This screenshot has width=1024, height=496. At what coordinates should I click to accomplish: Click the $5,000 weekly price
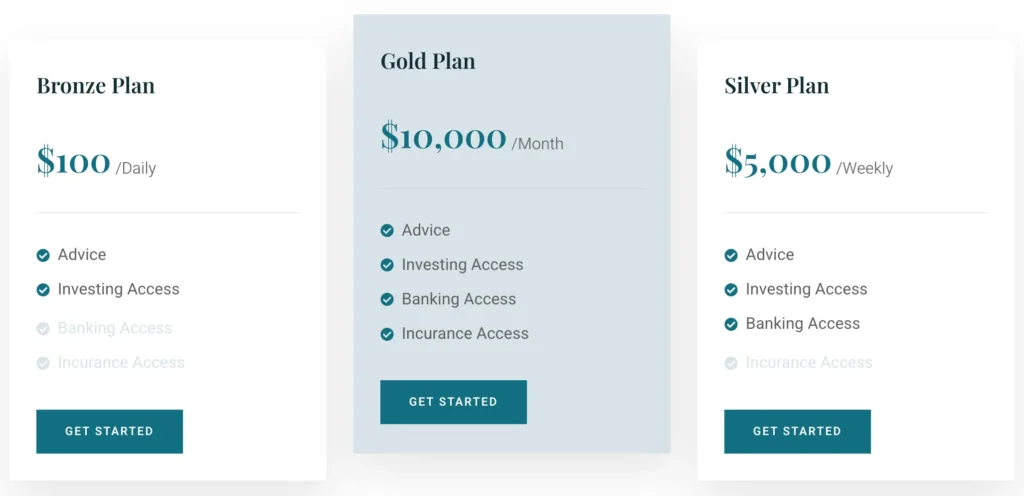point(778,162)
